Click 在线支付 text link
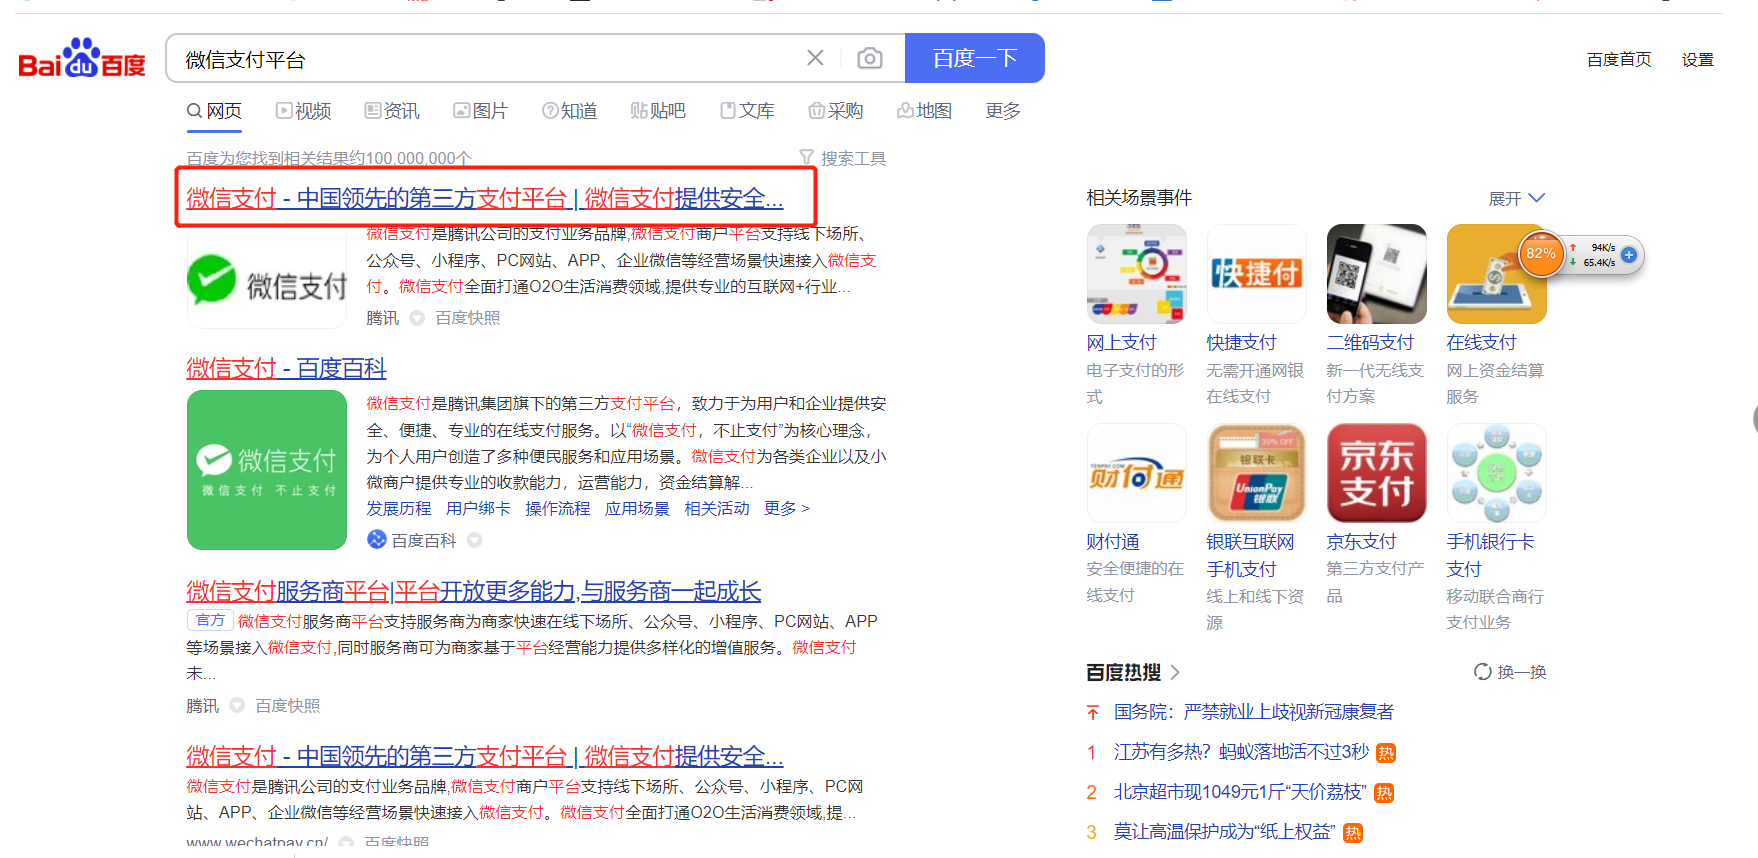This screenshot has width=1758, height=858. point(1481,343)
